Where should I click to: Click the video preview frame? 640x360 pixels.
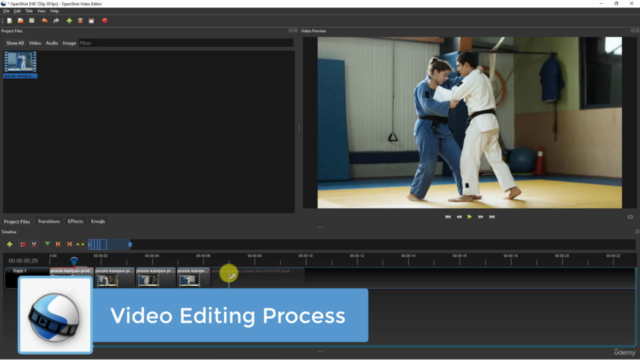[469, 122]
